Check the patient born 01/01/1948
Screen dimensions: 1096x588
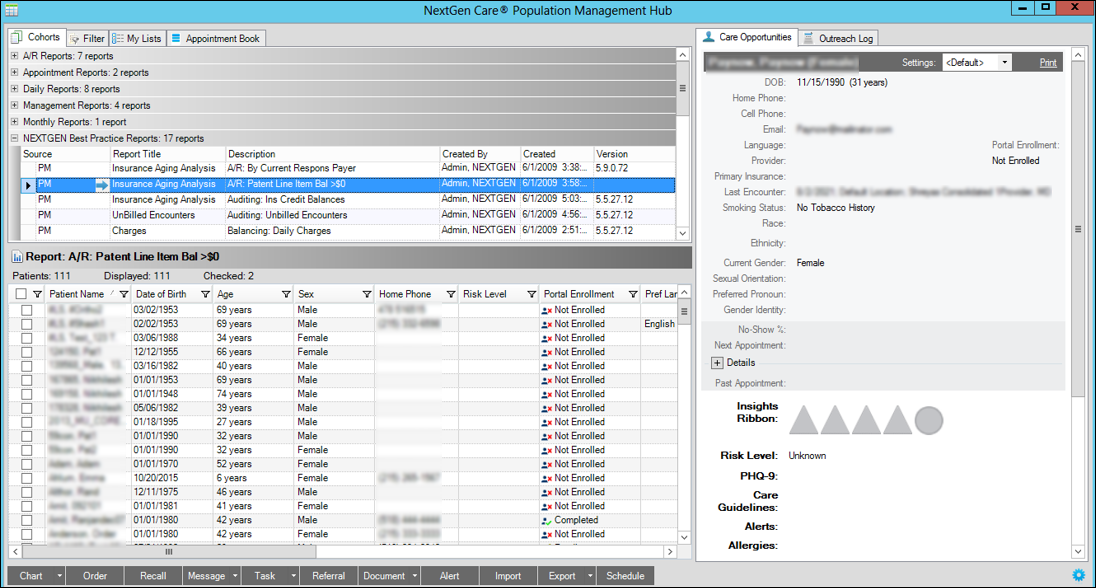(x=27, y=394)
